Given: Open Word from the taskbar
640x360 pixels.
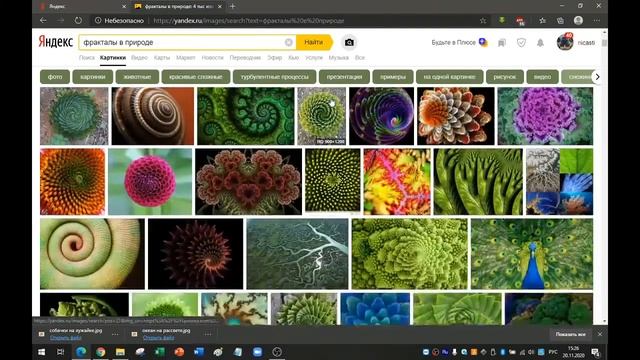Looking at the screenshot, I should (x=199, y=352).
